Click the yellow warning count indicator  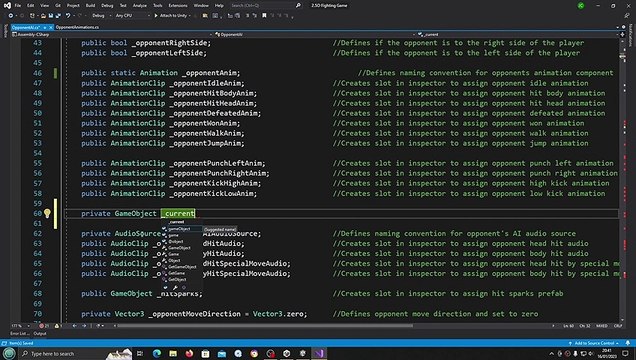coord(58,326)
